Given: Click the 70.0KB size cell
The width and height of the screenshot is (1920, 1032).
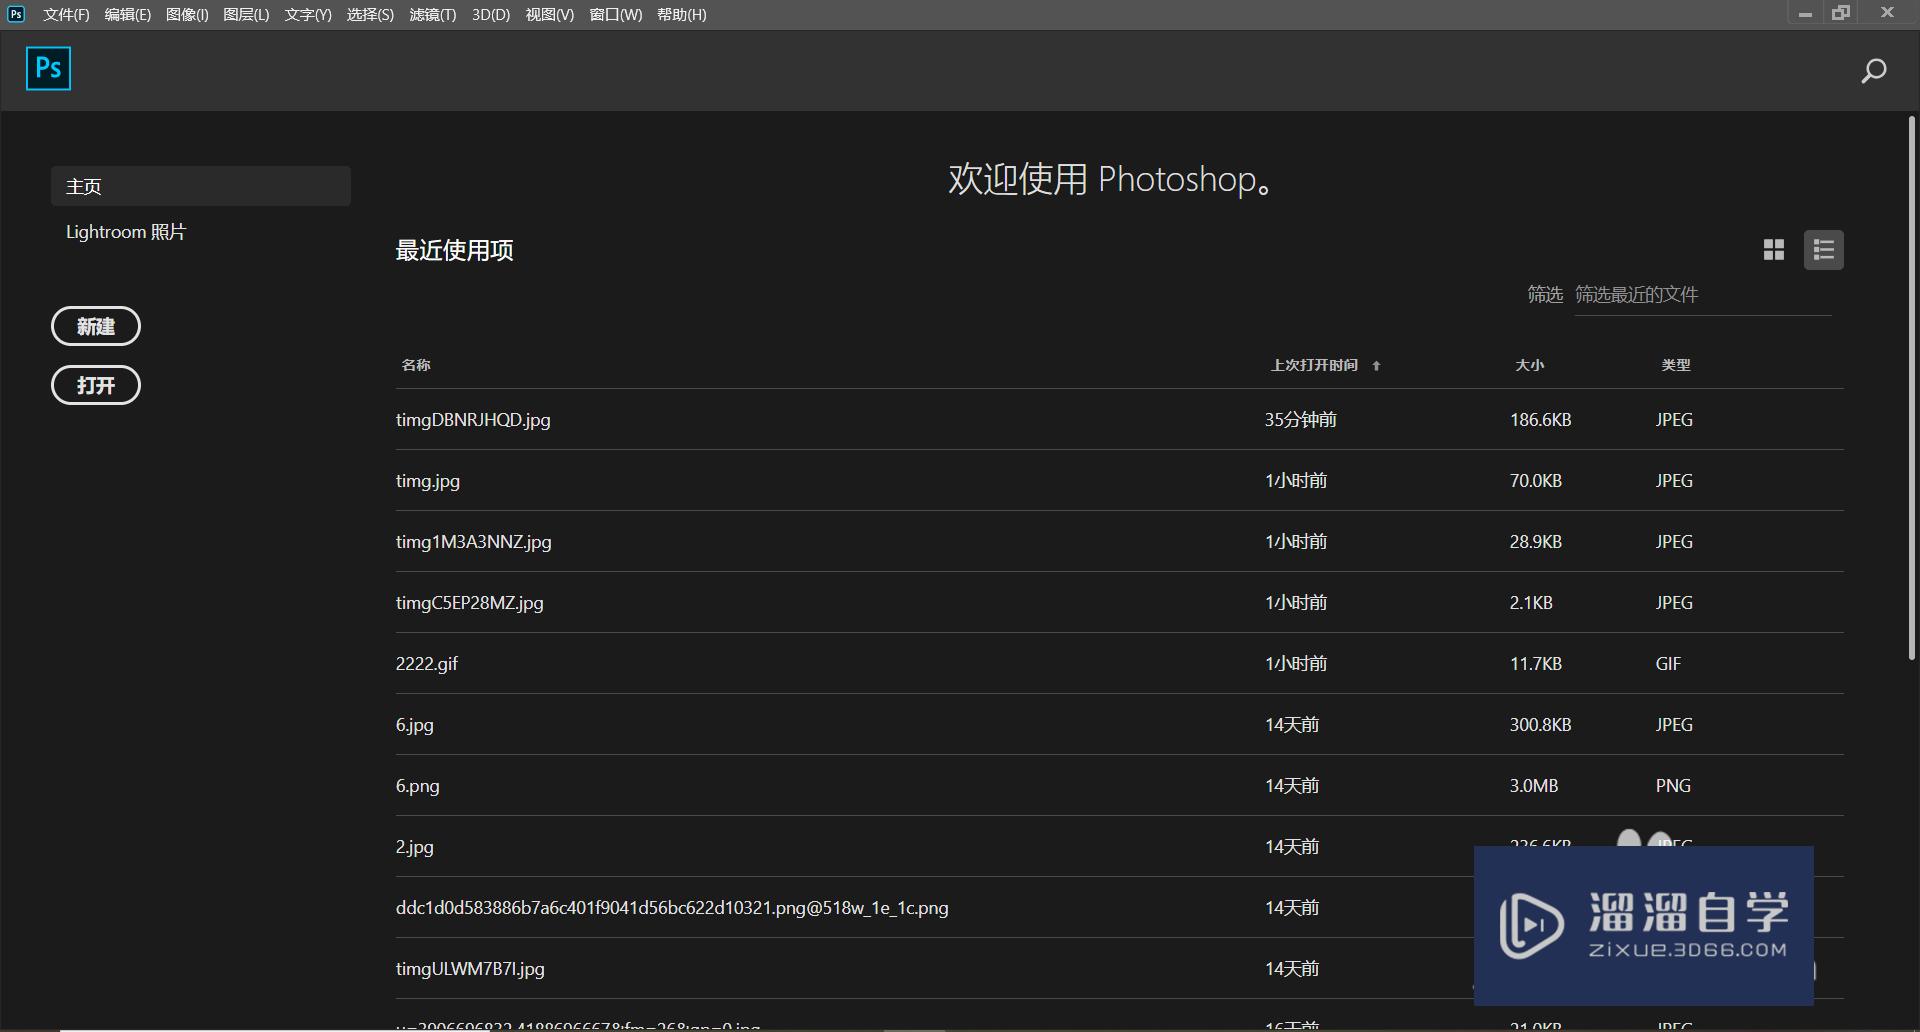Looking at the screenshot, I should 1536,481.
